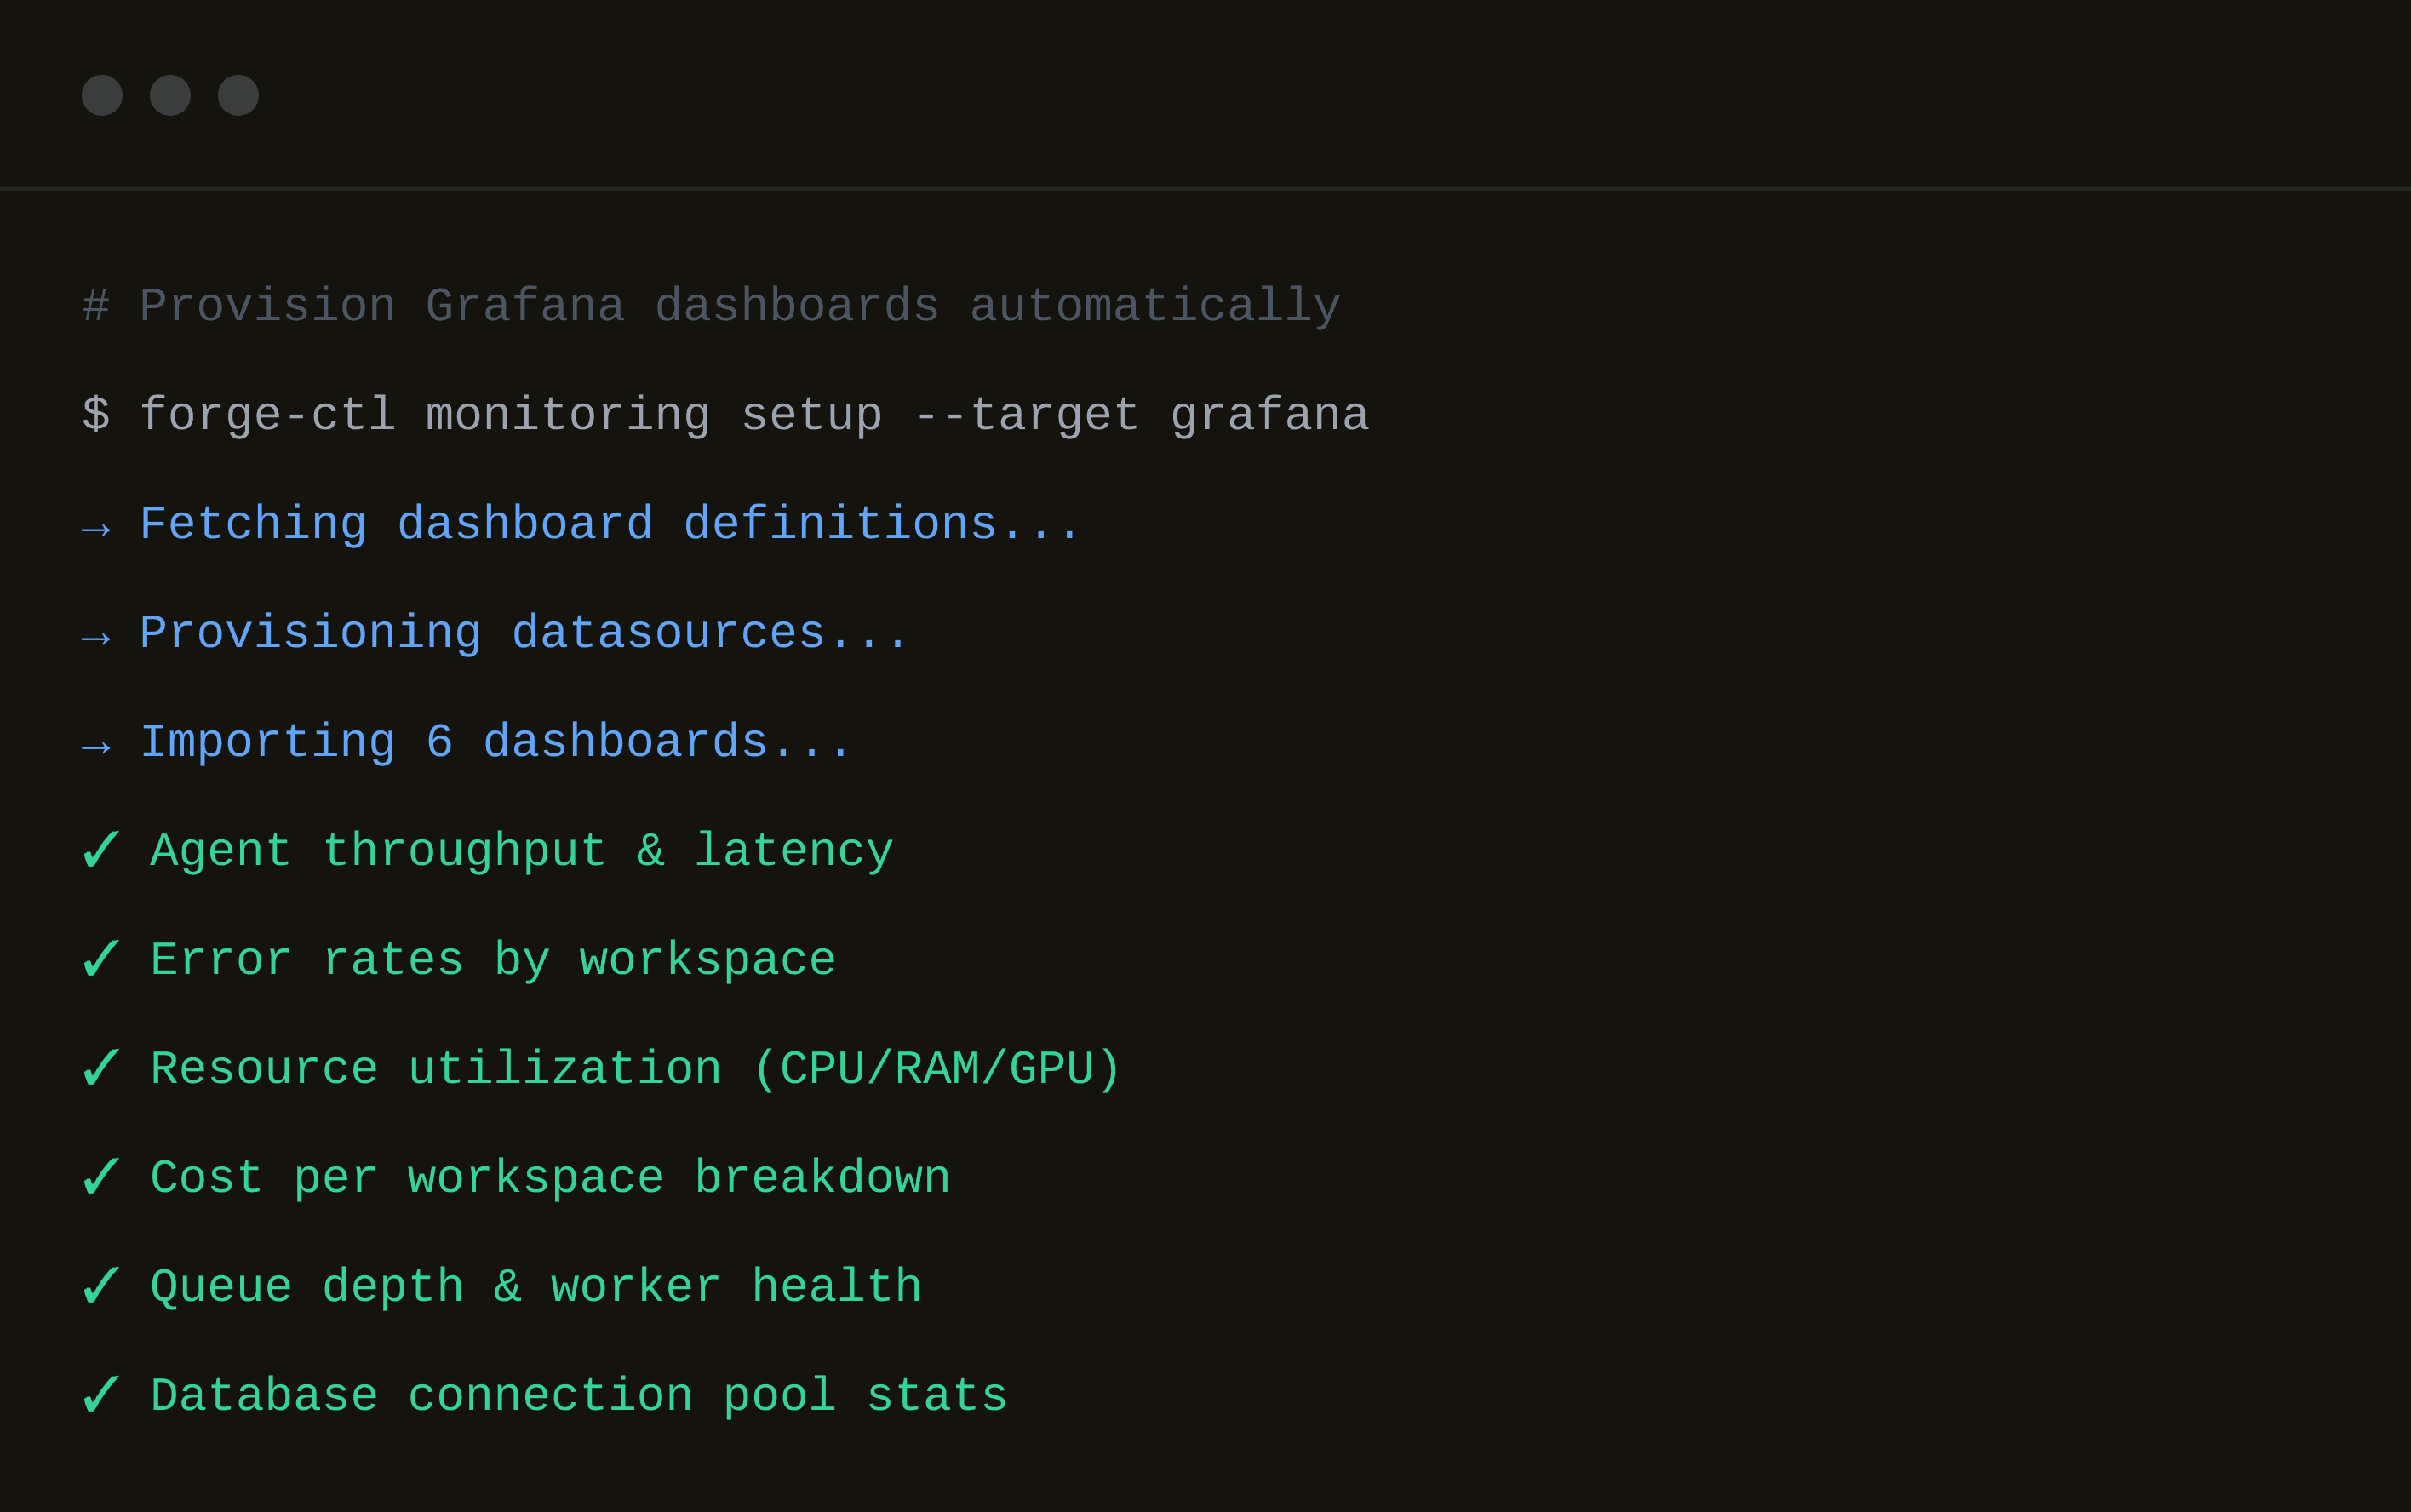The image size is (2411, 1512).
Task: Click the third gray window dot
Action: [238, 95]
